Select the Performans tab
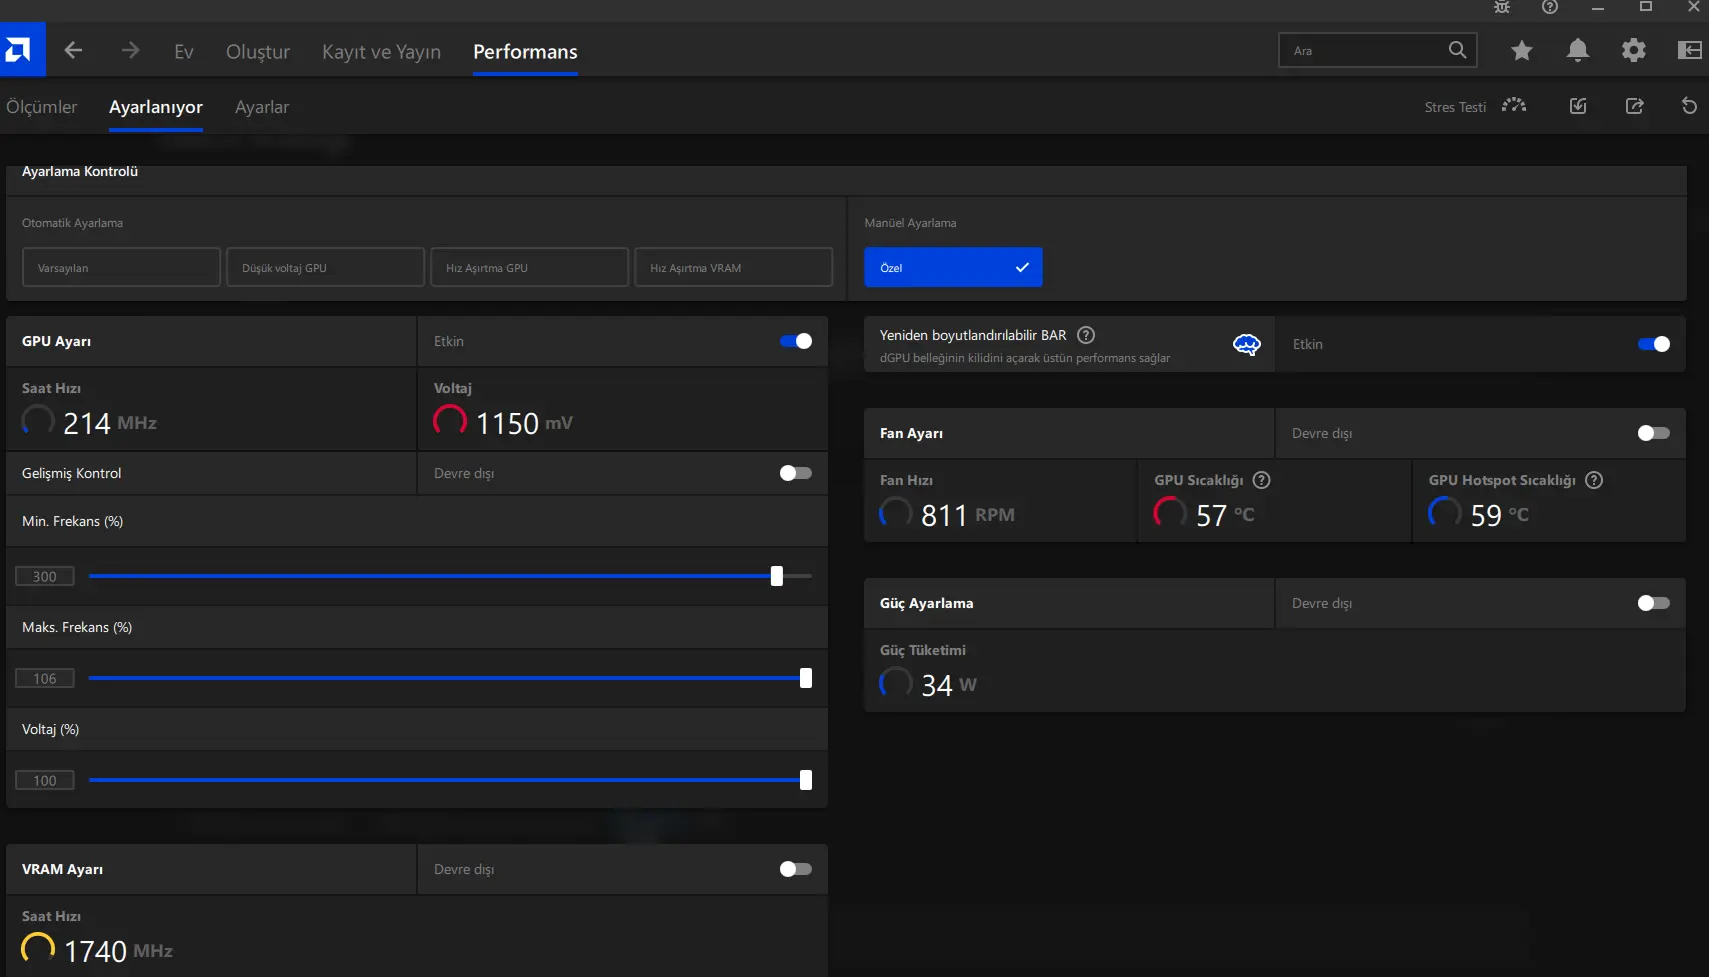 [x=525, y=51]
